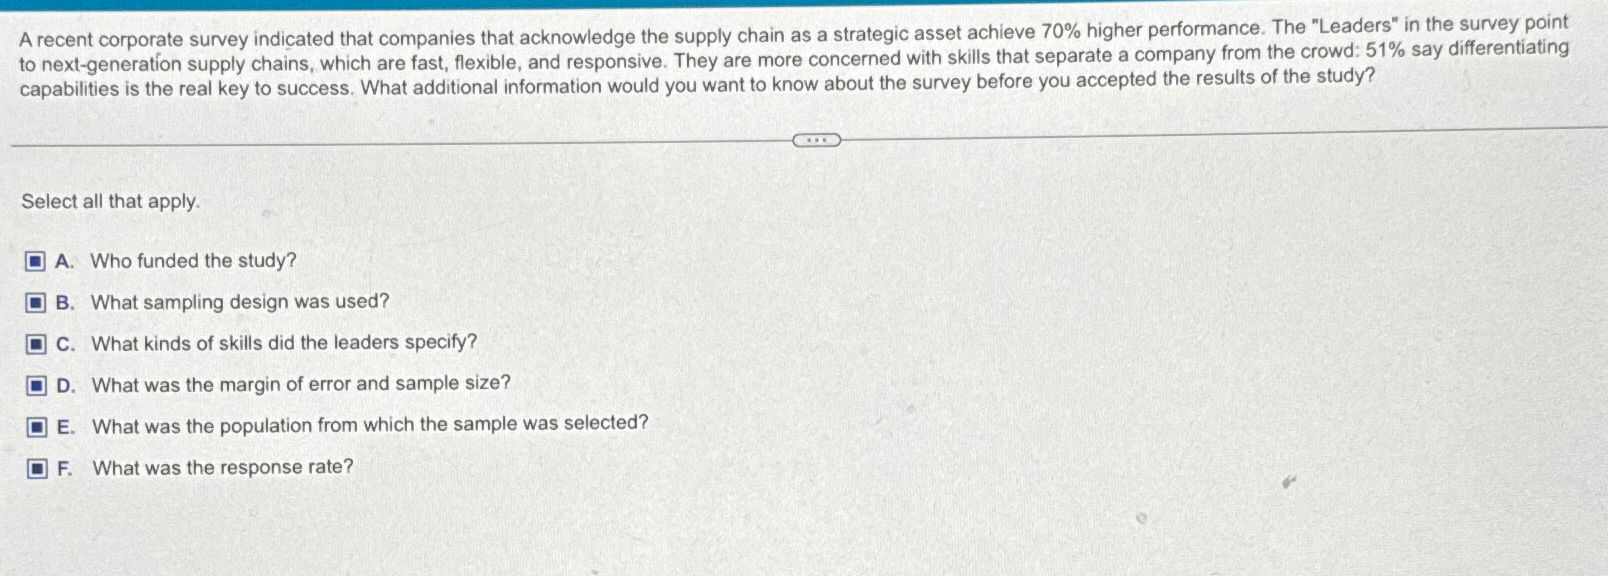The image size is (1608, 576).
Task: Click the horizontal divider line
Action: [x=400, y=141]
